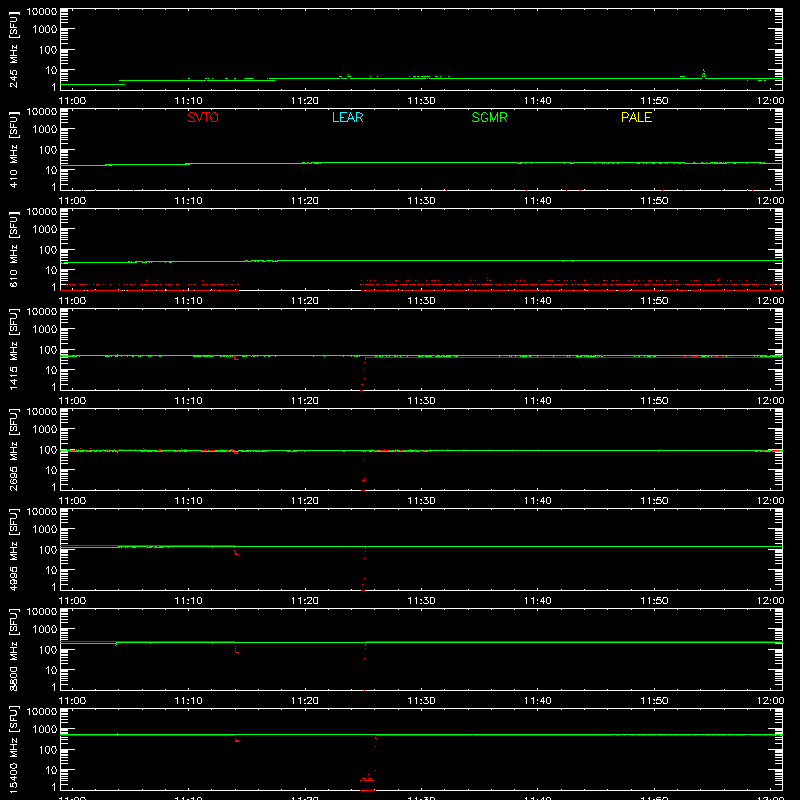Screen dimensions: 800x800
Task: Click the '1000' tick of the 410 MHz panel
Action: tap(45, 130)
